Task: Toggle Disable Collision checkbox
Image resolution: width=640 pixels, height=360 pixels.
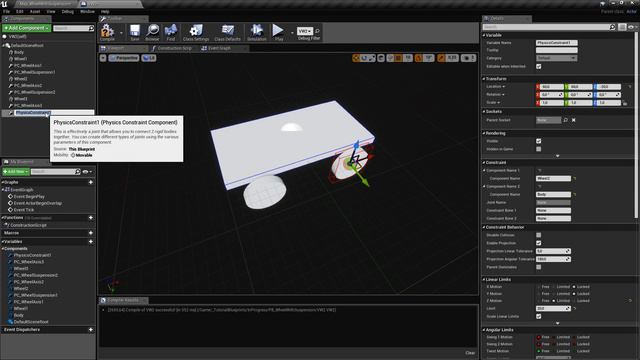Action: coord(539,235)
